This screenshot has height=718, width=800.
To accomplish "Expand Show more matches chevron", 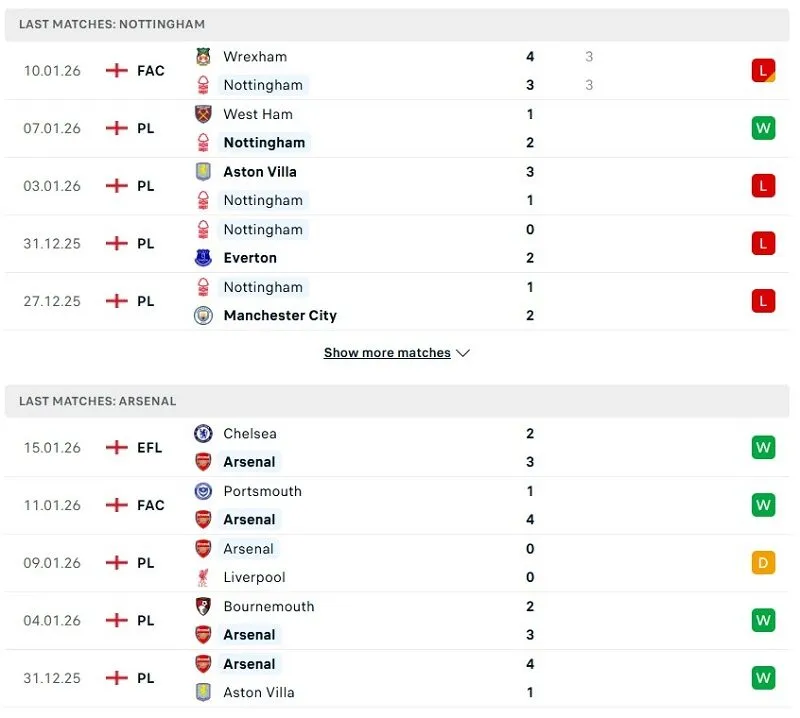I will click(463, 353).
